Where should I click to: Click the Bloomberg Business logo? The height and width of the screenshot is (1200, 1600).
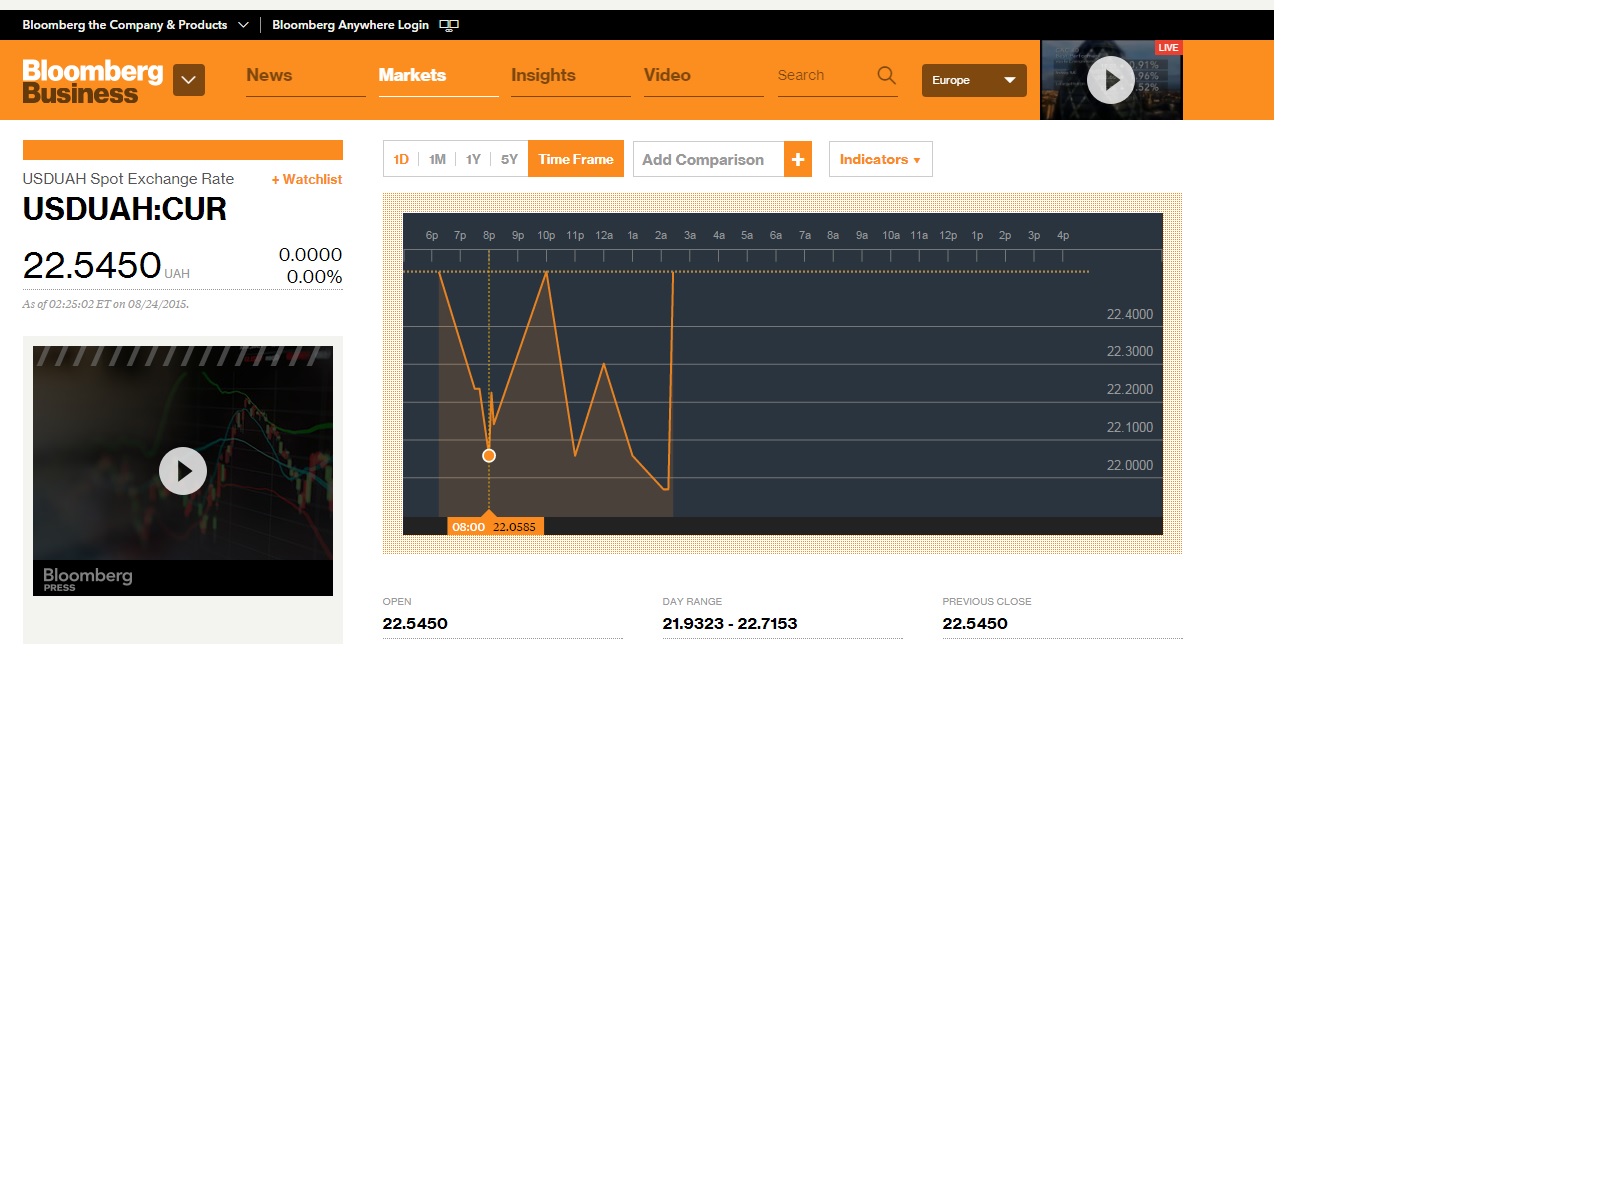click(93, 82)
